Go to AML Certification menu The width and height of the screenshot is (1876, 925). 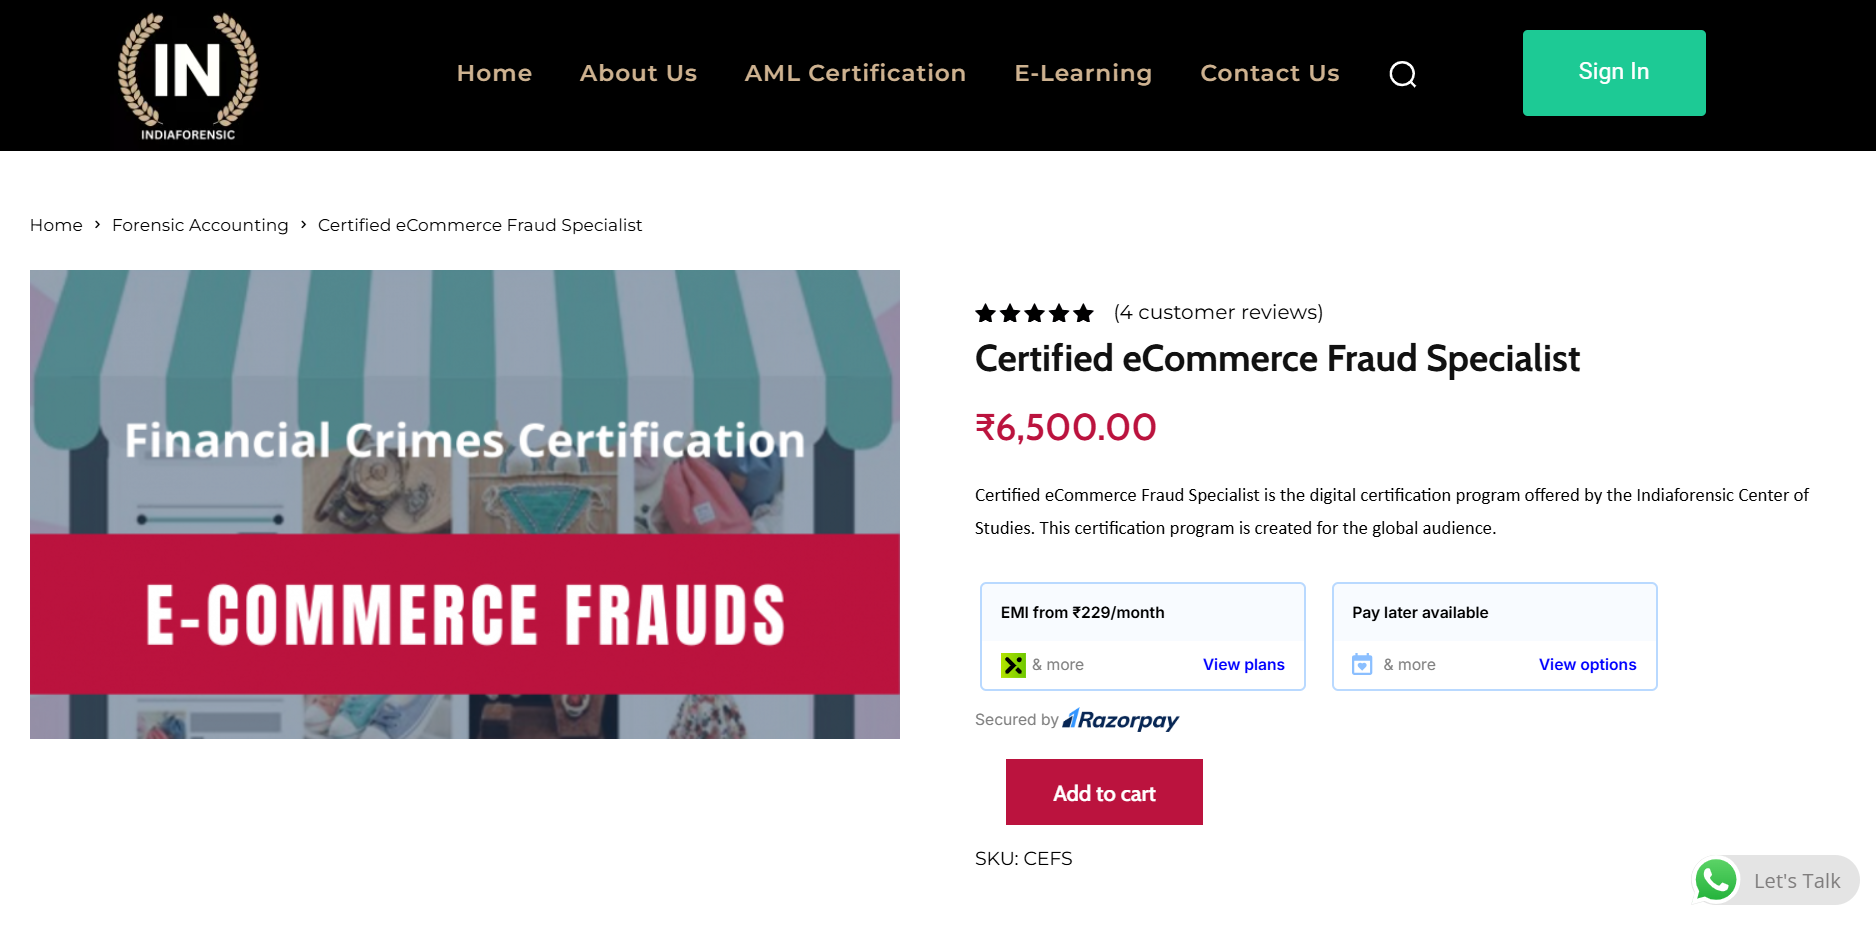[855, 73]
